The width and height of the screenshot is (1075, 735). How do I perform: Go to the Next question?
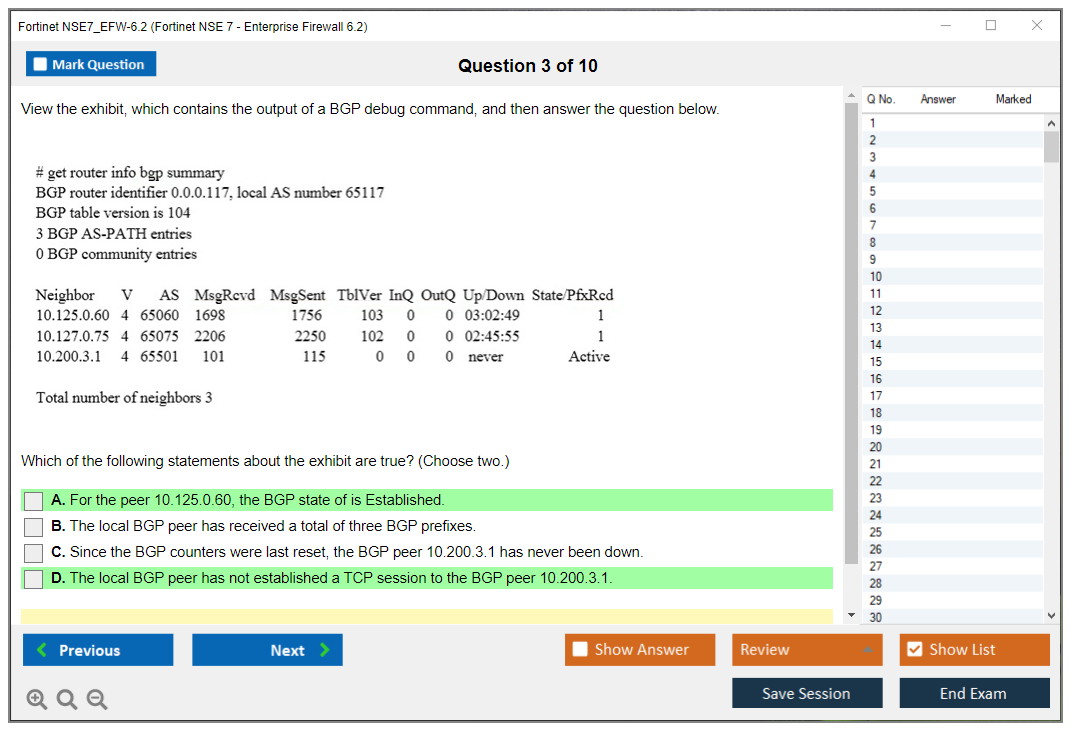(x=267, y=650)
